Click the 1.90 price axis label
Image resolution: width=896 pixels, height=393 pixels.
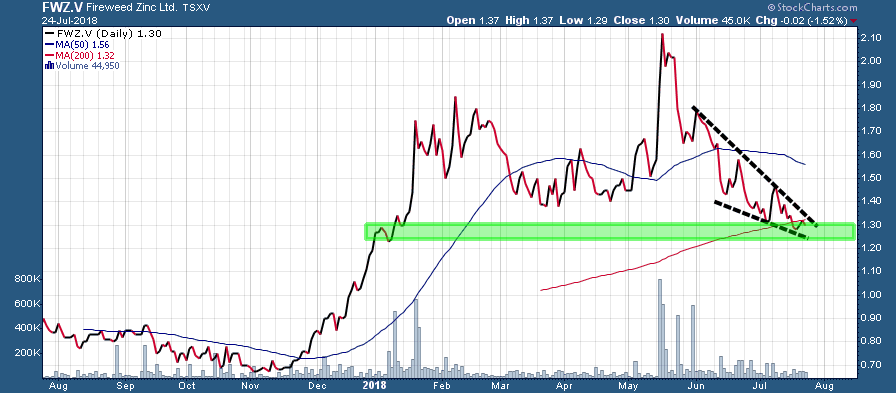click(x=871, y=84)
